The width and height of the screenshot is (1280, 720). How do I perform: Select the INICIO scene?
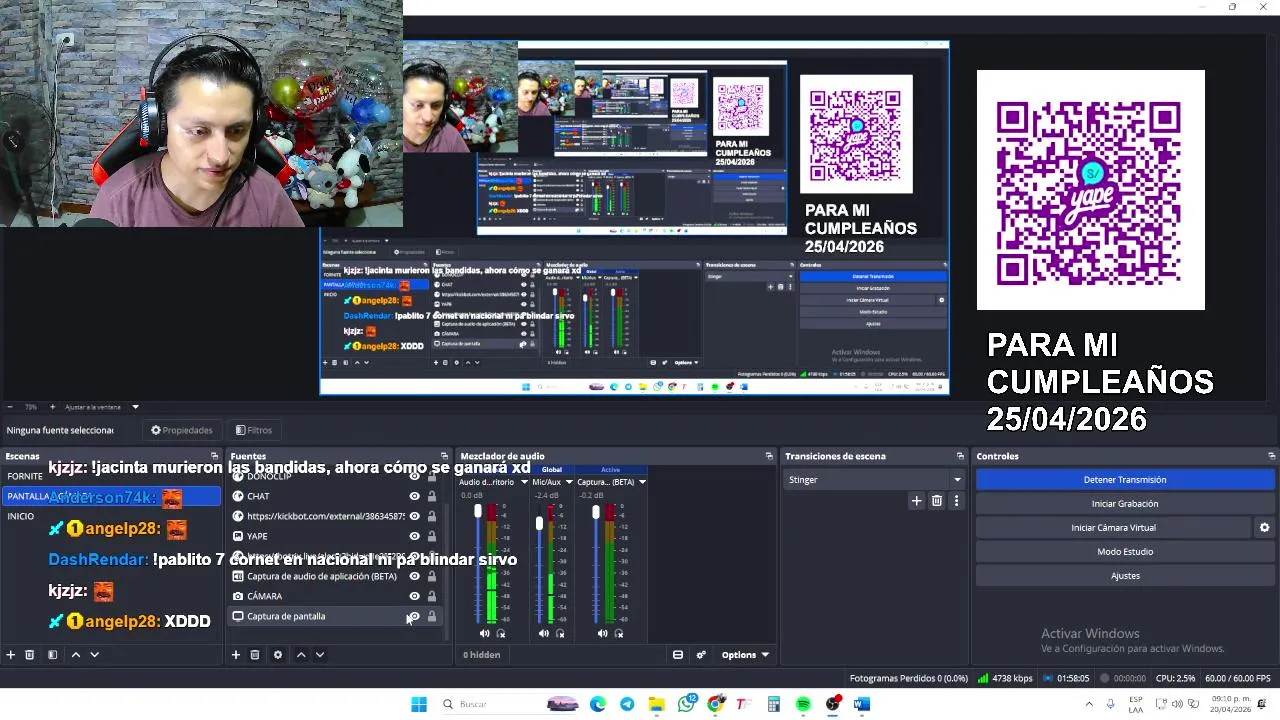click(x=112, y=516)
